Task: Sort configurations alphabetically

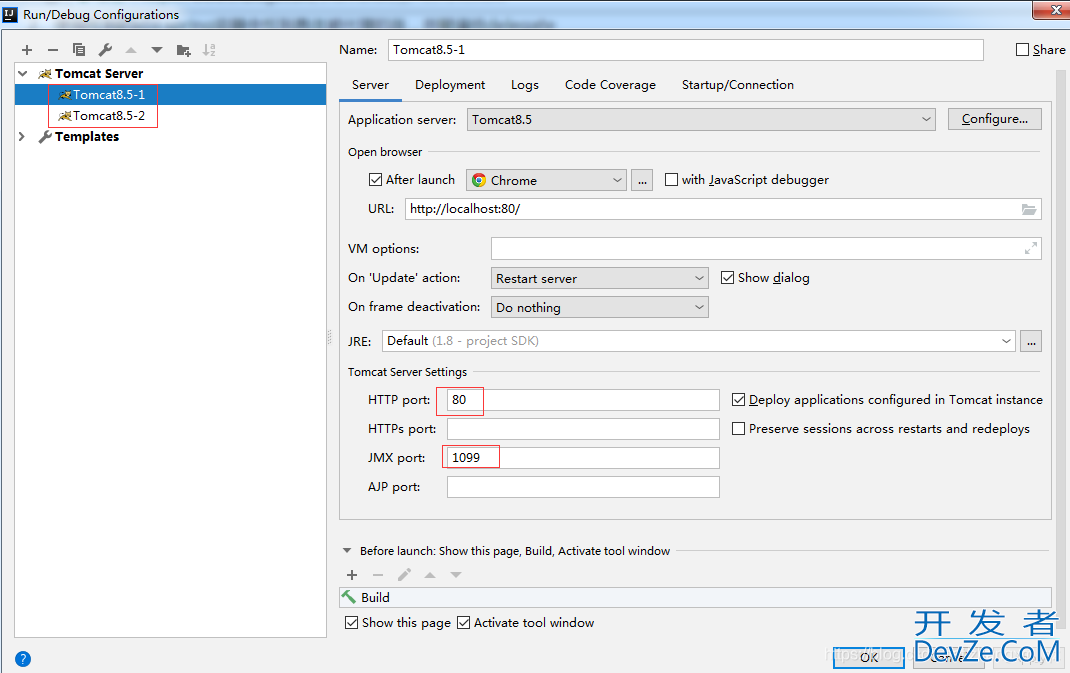Action: pos(209,50)
